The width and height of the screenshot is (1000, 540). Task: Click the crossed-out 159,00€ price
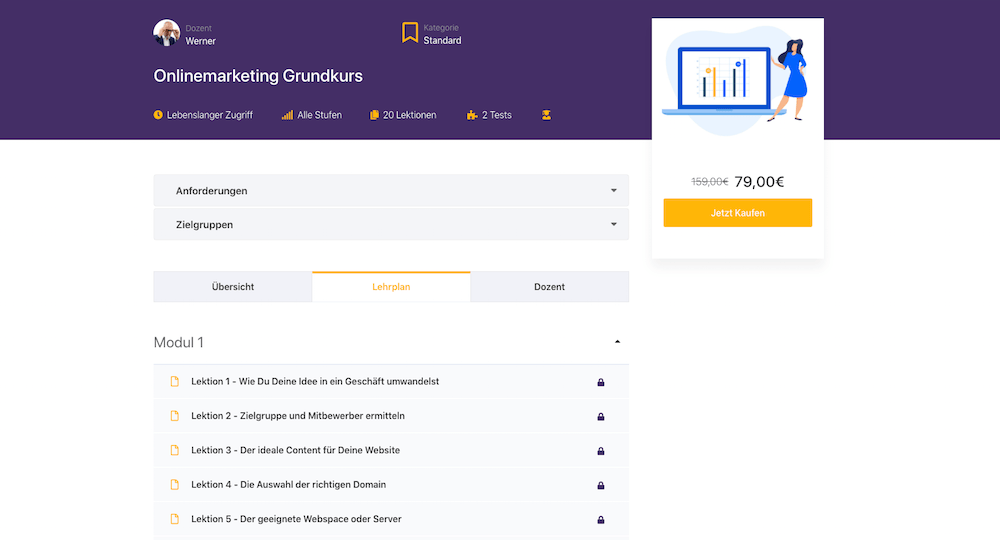[x=710, y=182]
